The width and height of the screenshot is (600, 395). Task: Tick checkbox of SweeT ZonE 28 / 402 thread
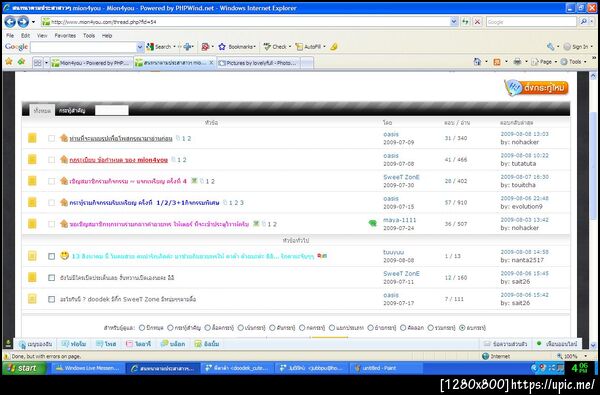[51, 181]
